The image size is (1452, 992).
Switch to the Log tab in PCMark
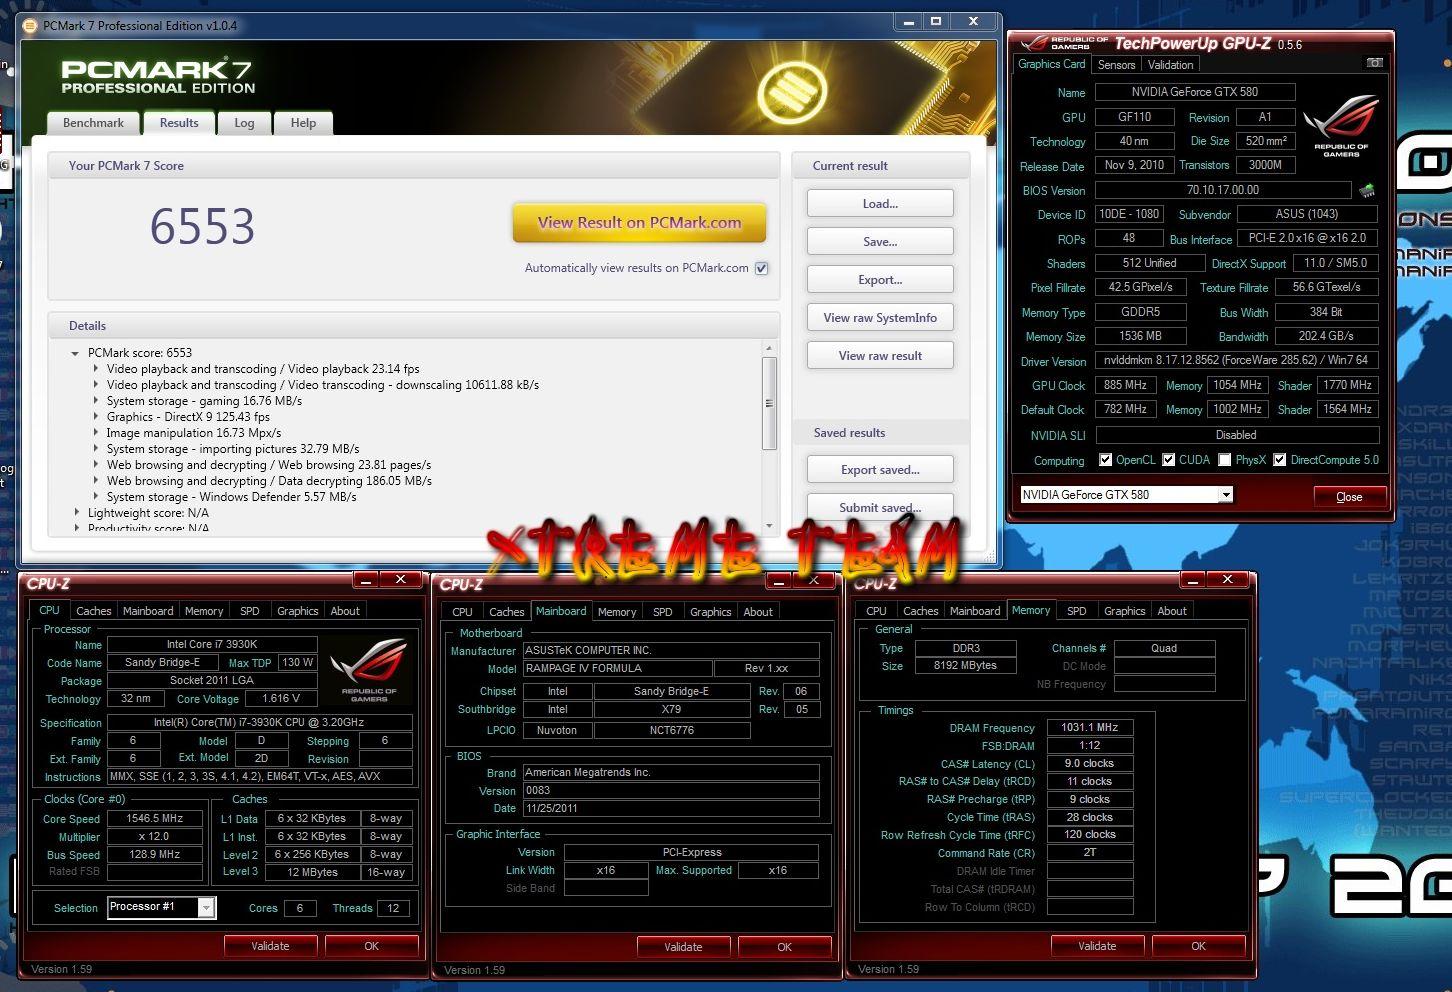(x=244, y=123)
